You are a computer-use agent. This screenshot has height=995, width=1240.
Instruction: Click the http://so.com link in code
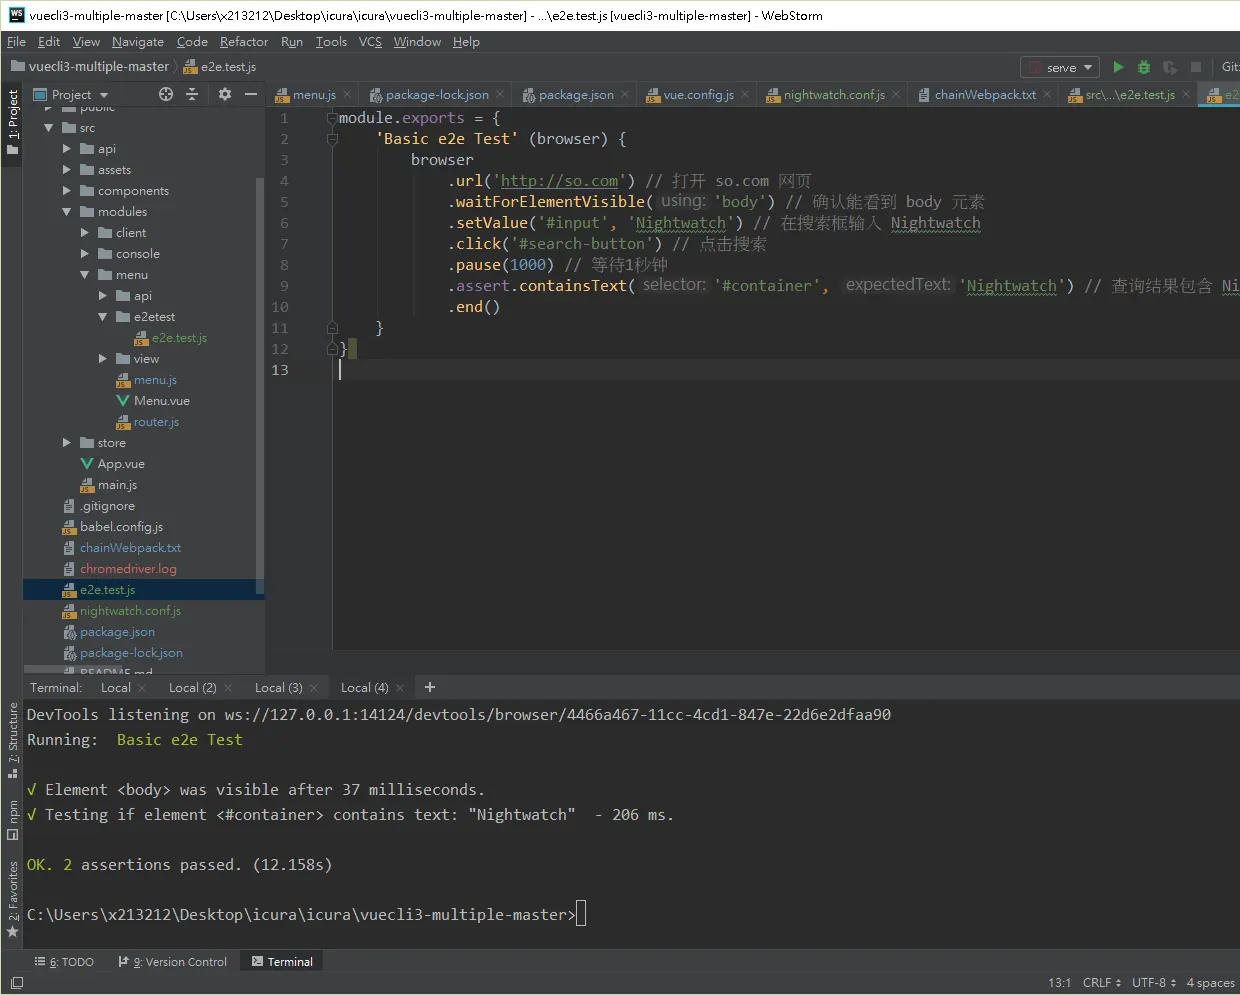pos(559,181)
